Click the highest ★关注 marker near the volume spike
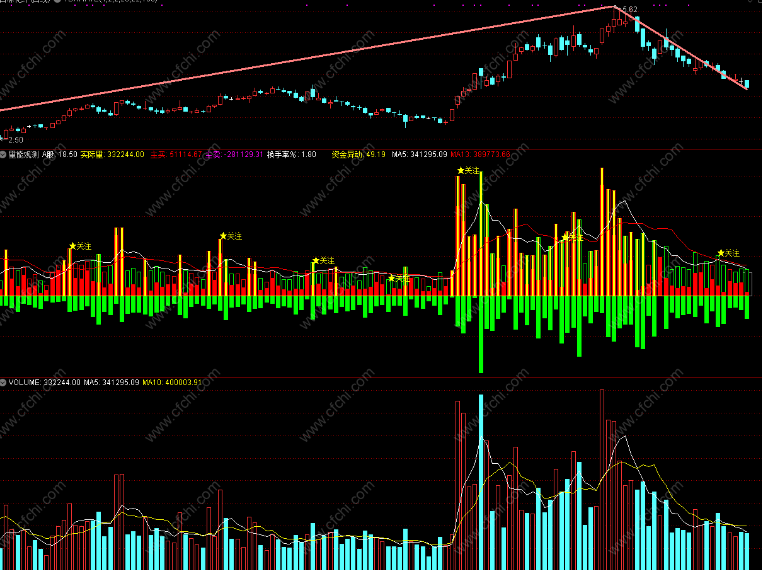Screen dimensions: 762x570 [468, 171]
